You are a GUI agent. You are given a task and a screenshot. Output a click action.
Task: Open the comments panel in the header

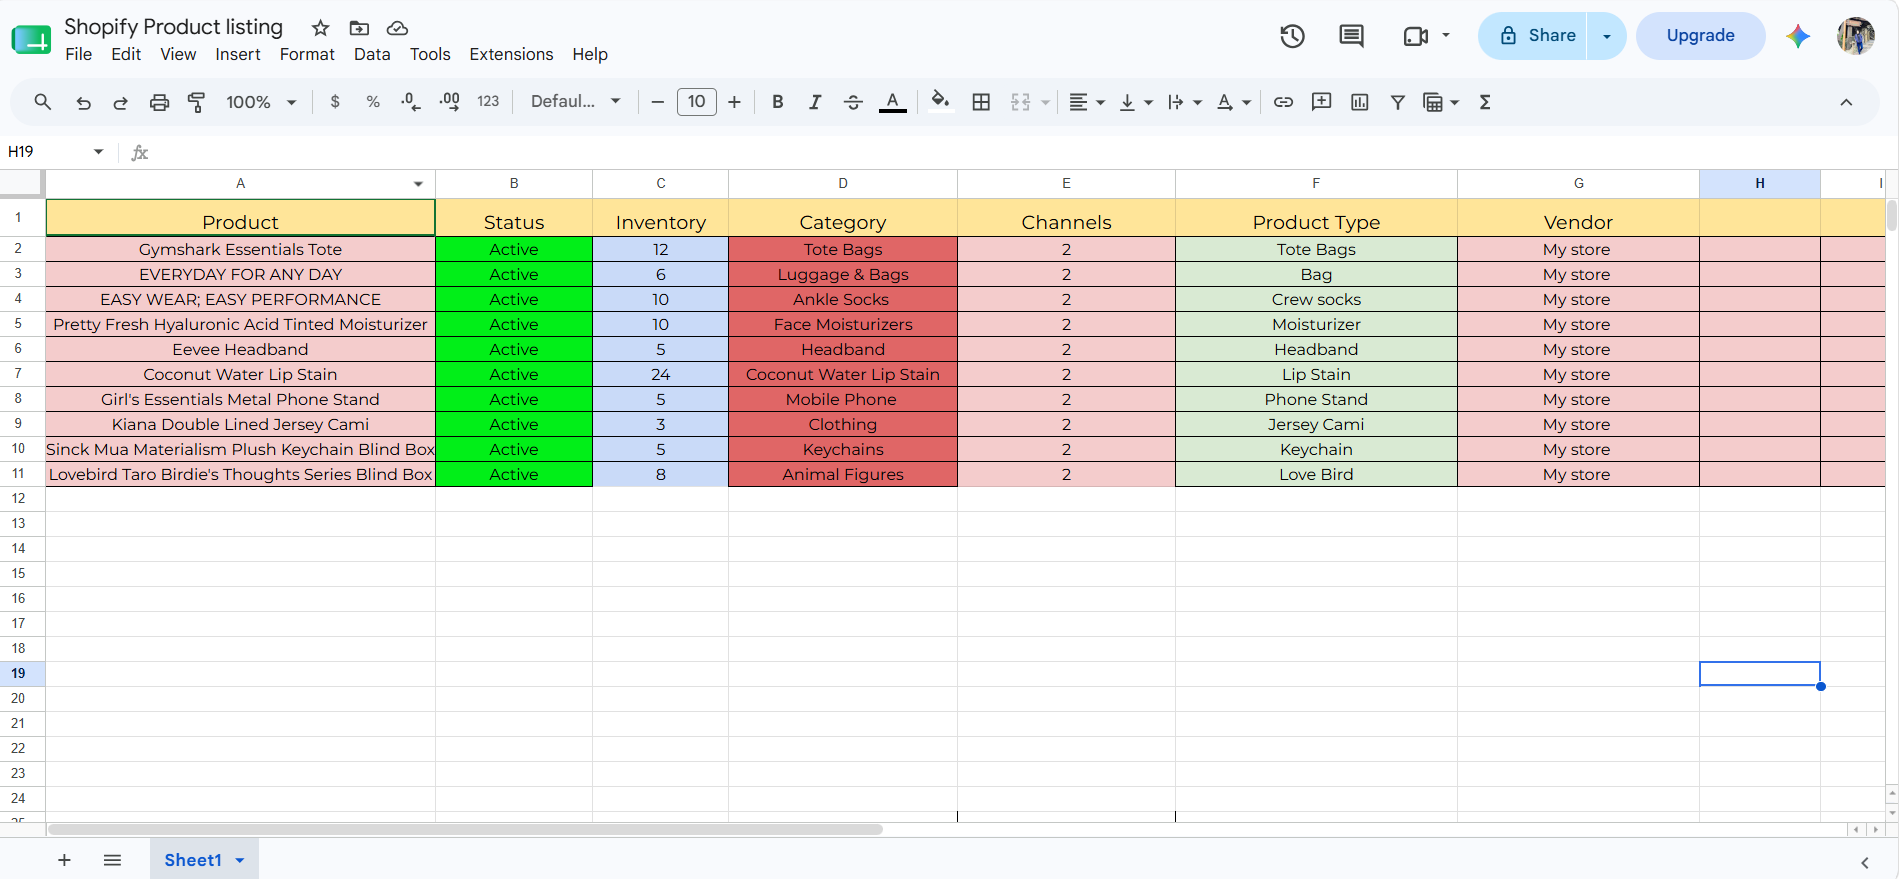(1351, 36)
